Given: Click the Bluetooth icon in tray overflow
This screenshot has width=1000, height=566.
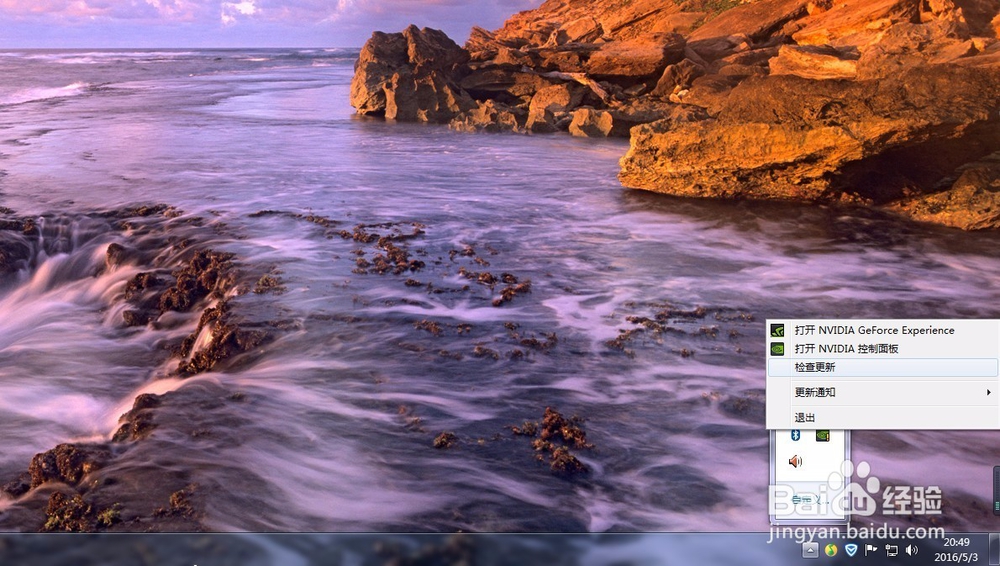Looking at the screenshot, I should [795, 435].
